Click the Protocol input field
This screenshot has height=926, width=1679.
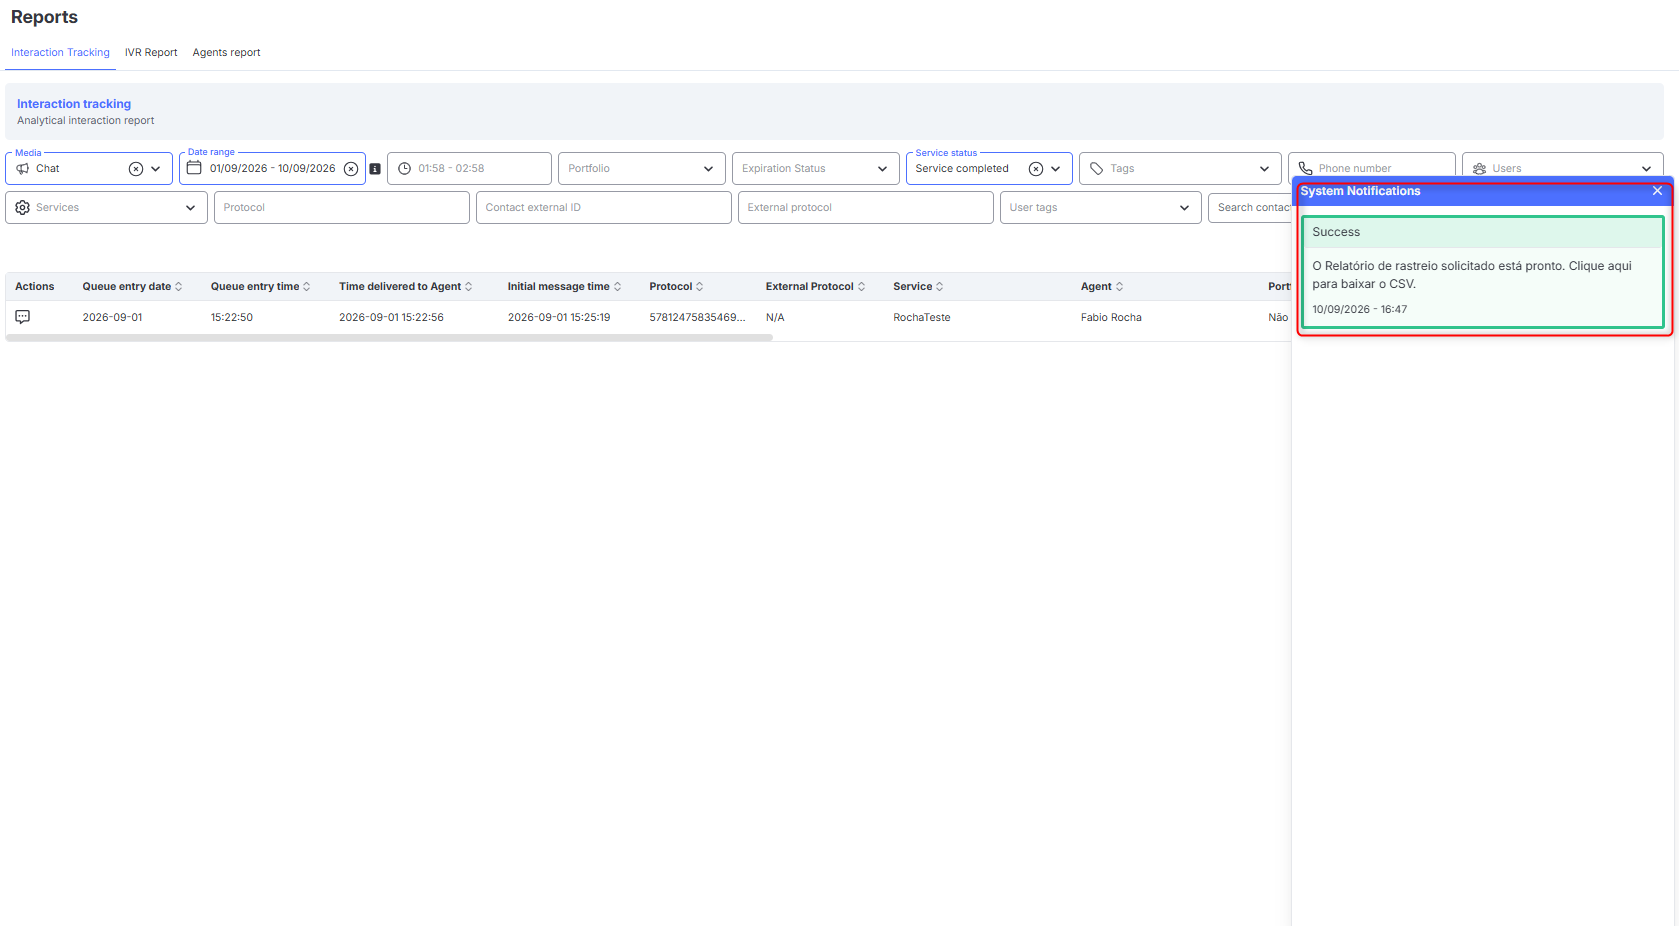[342, 208]
